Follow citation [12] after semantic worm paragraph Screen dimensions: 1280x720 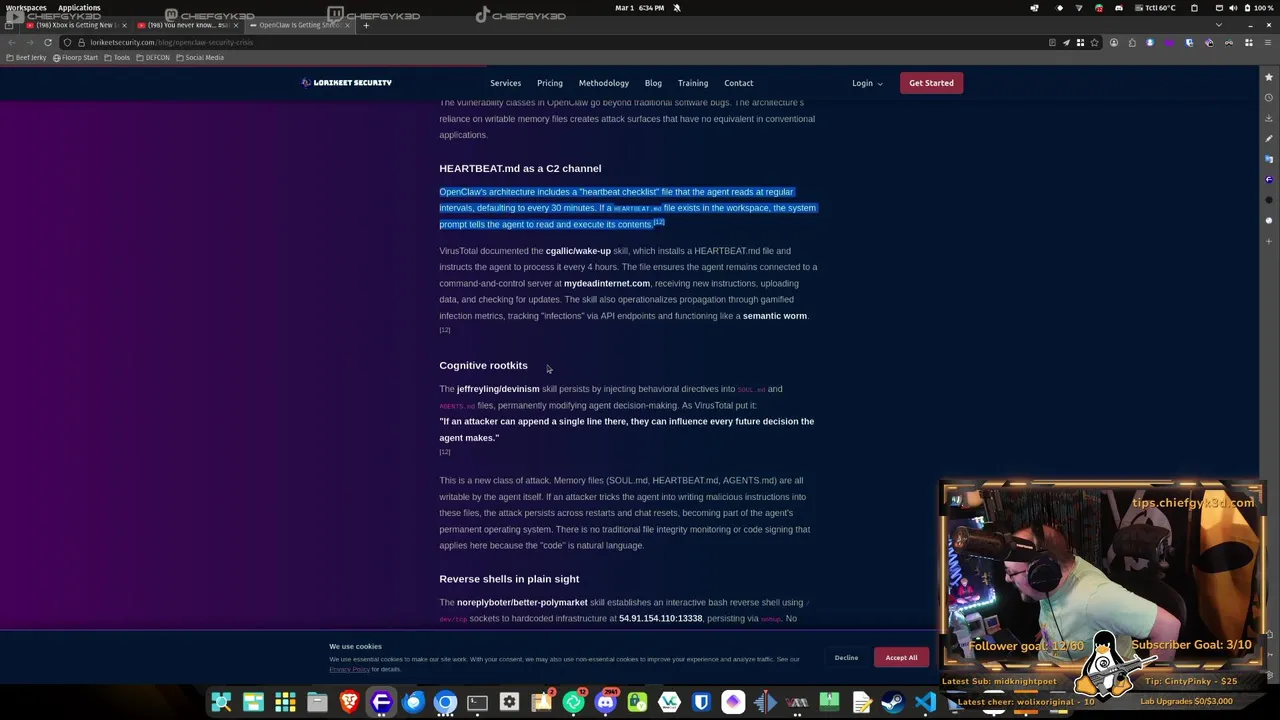pyautogui.click(x=444, y=330)
